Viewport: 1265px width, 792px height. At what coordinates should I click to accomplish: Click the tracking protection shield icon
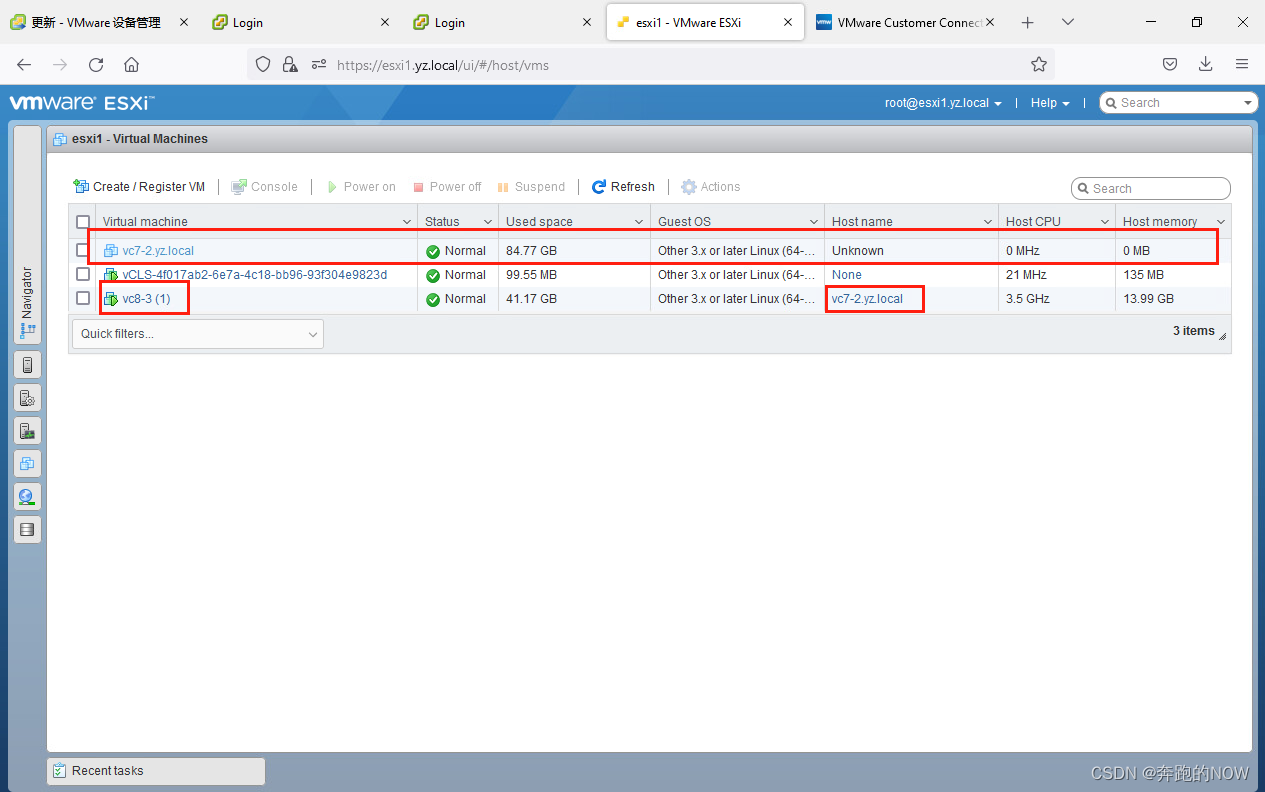pyautogui.click(x=263, y=64)
